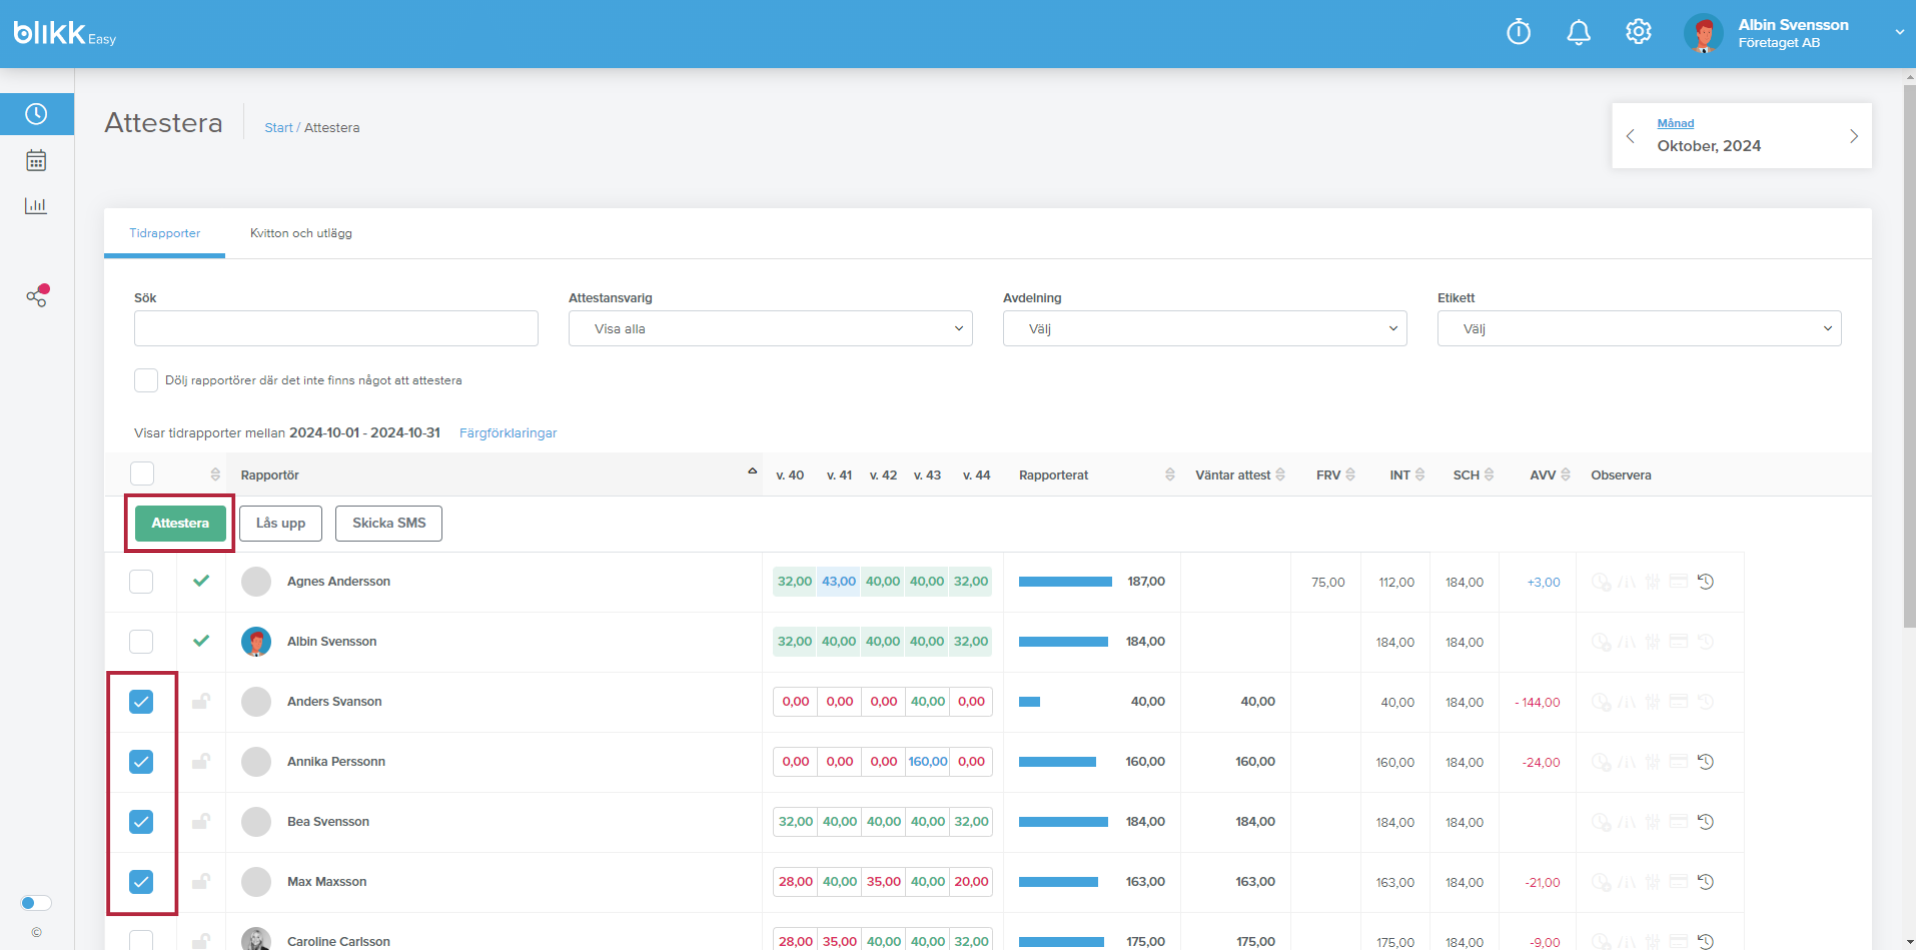Screen dimensions: 1916x950
Task: Click the unlocked padlock for Bea Svensson
Action: 201,821
